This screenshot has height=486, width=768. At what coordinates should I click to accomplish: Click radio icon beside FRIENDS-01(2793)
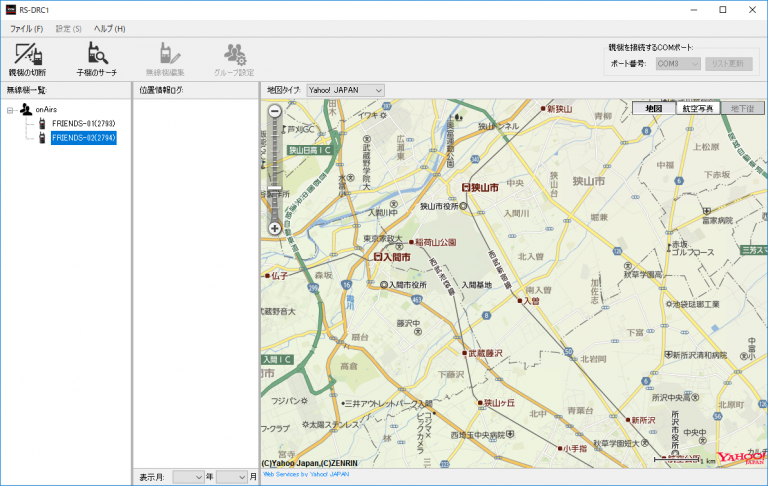tap(42, 123)
